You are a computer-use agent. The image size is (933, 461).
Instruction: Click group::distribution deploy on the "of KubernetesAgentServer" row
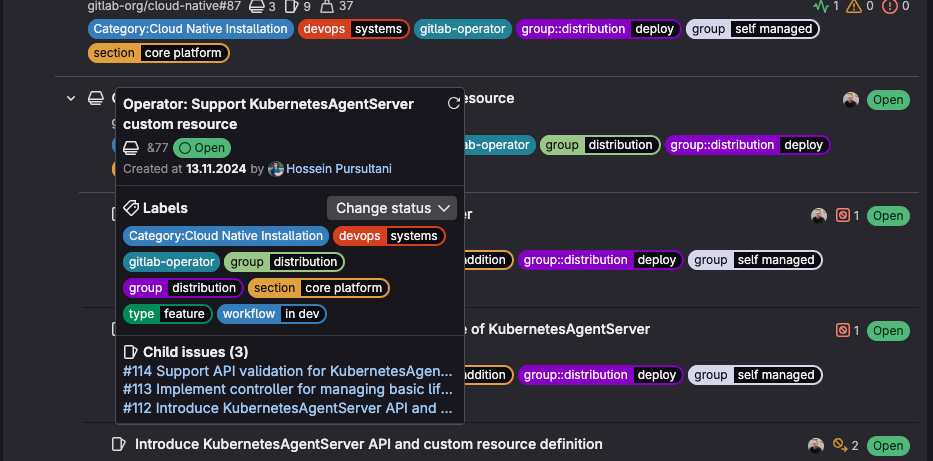click(x=600, y=375)
